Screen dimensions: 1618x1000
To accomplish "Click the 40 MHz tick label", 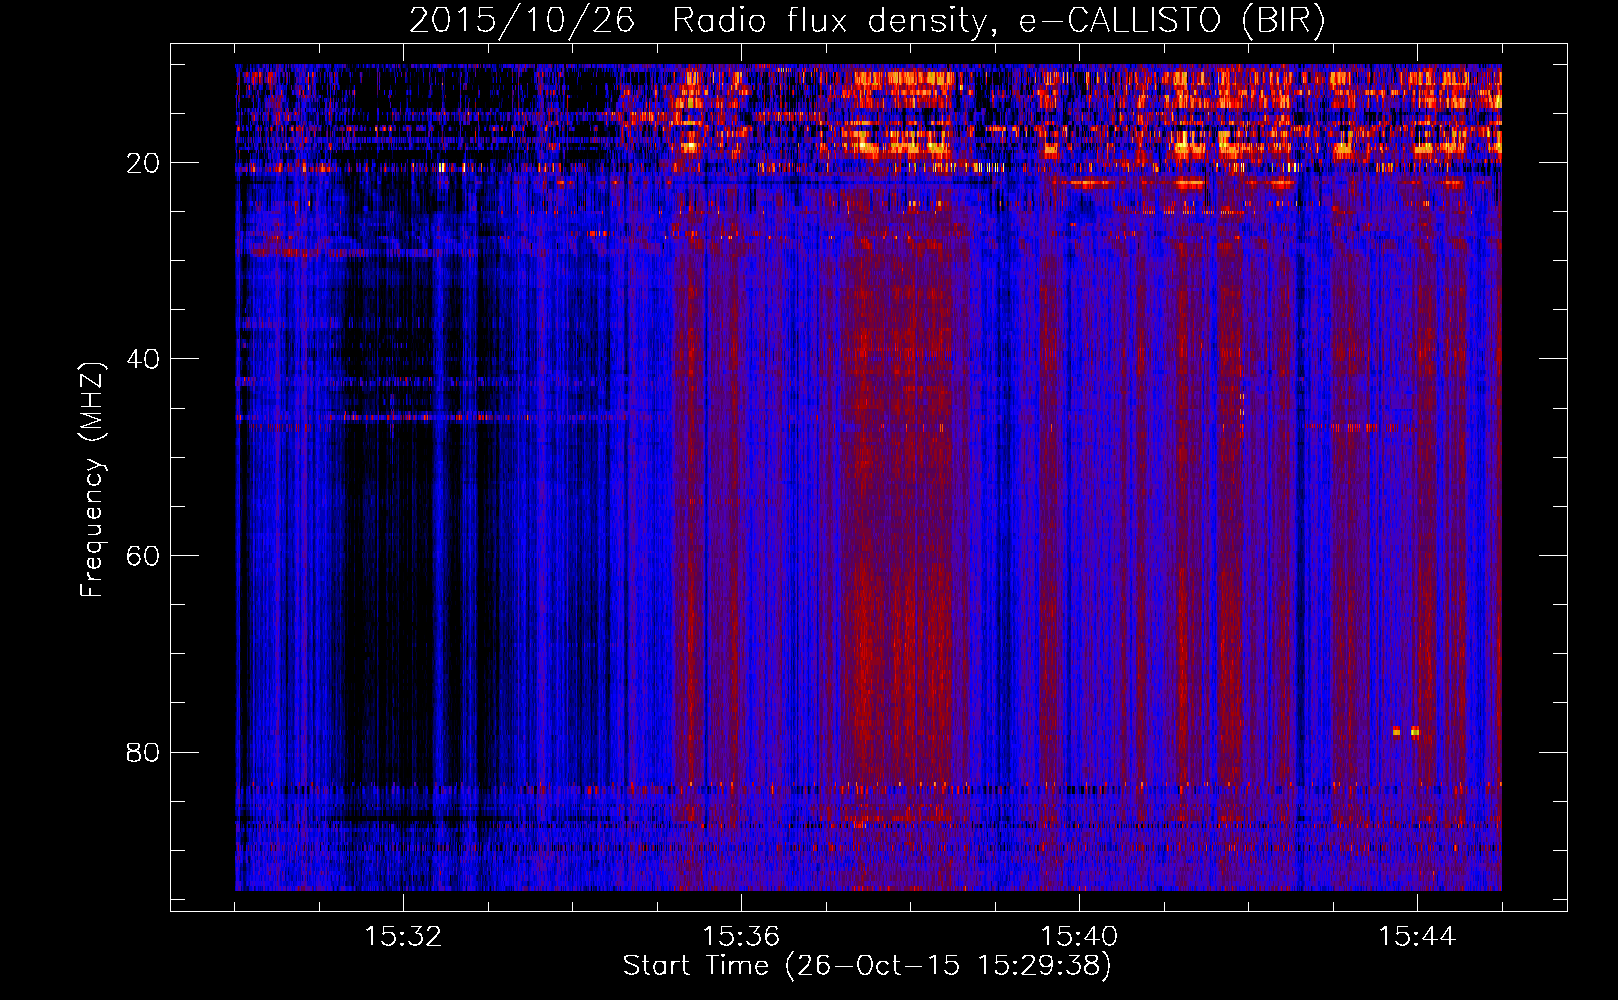I will click(x=143, y=358).
